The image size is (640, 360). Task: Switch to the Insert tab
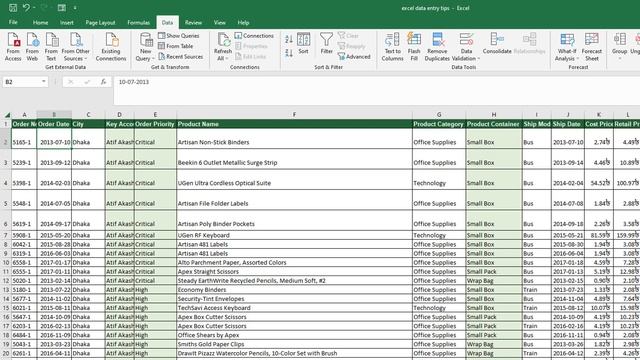tap(67, 22)
